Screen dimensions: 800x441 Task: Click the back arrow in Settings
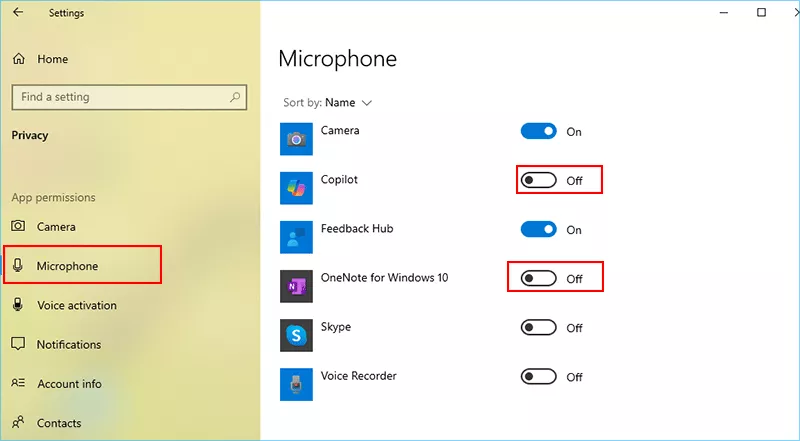[x=18, y=13]
